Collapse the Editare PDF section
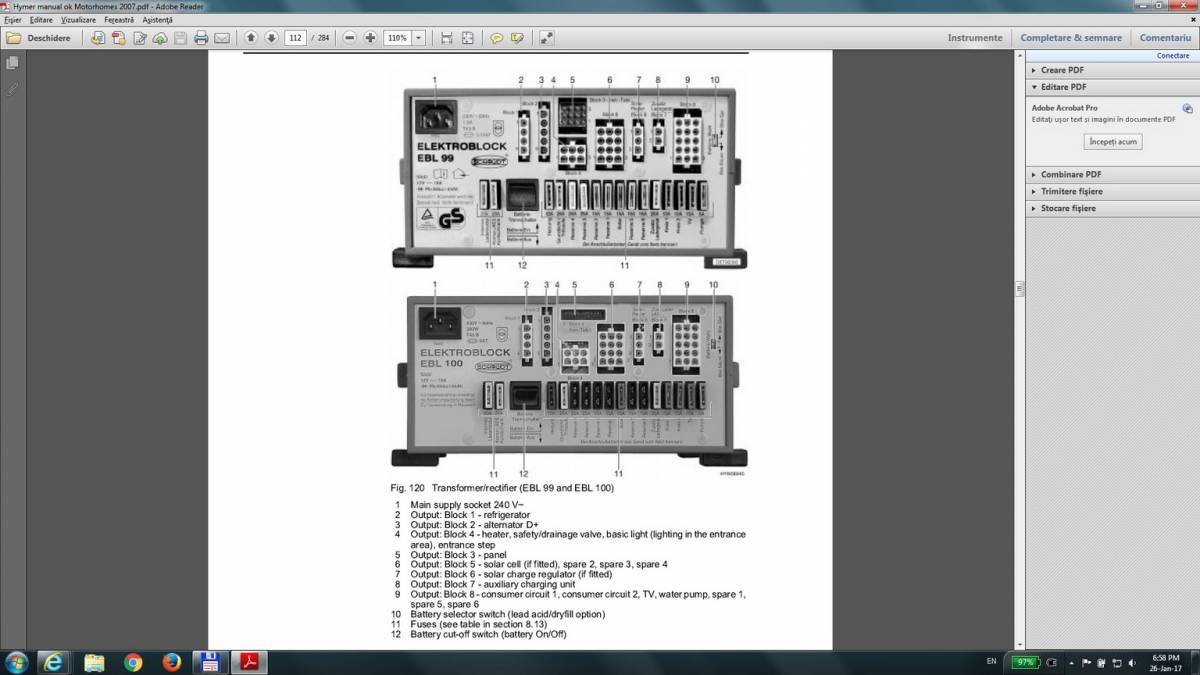 1063,87
